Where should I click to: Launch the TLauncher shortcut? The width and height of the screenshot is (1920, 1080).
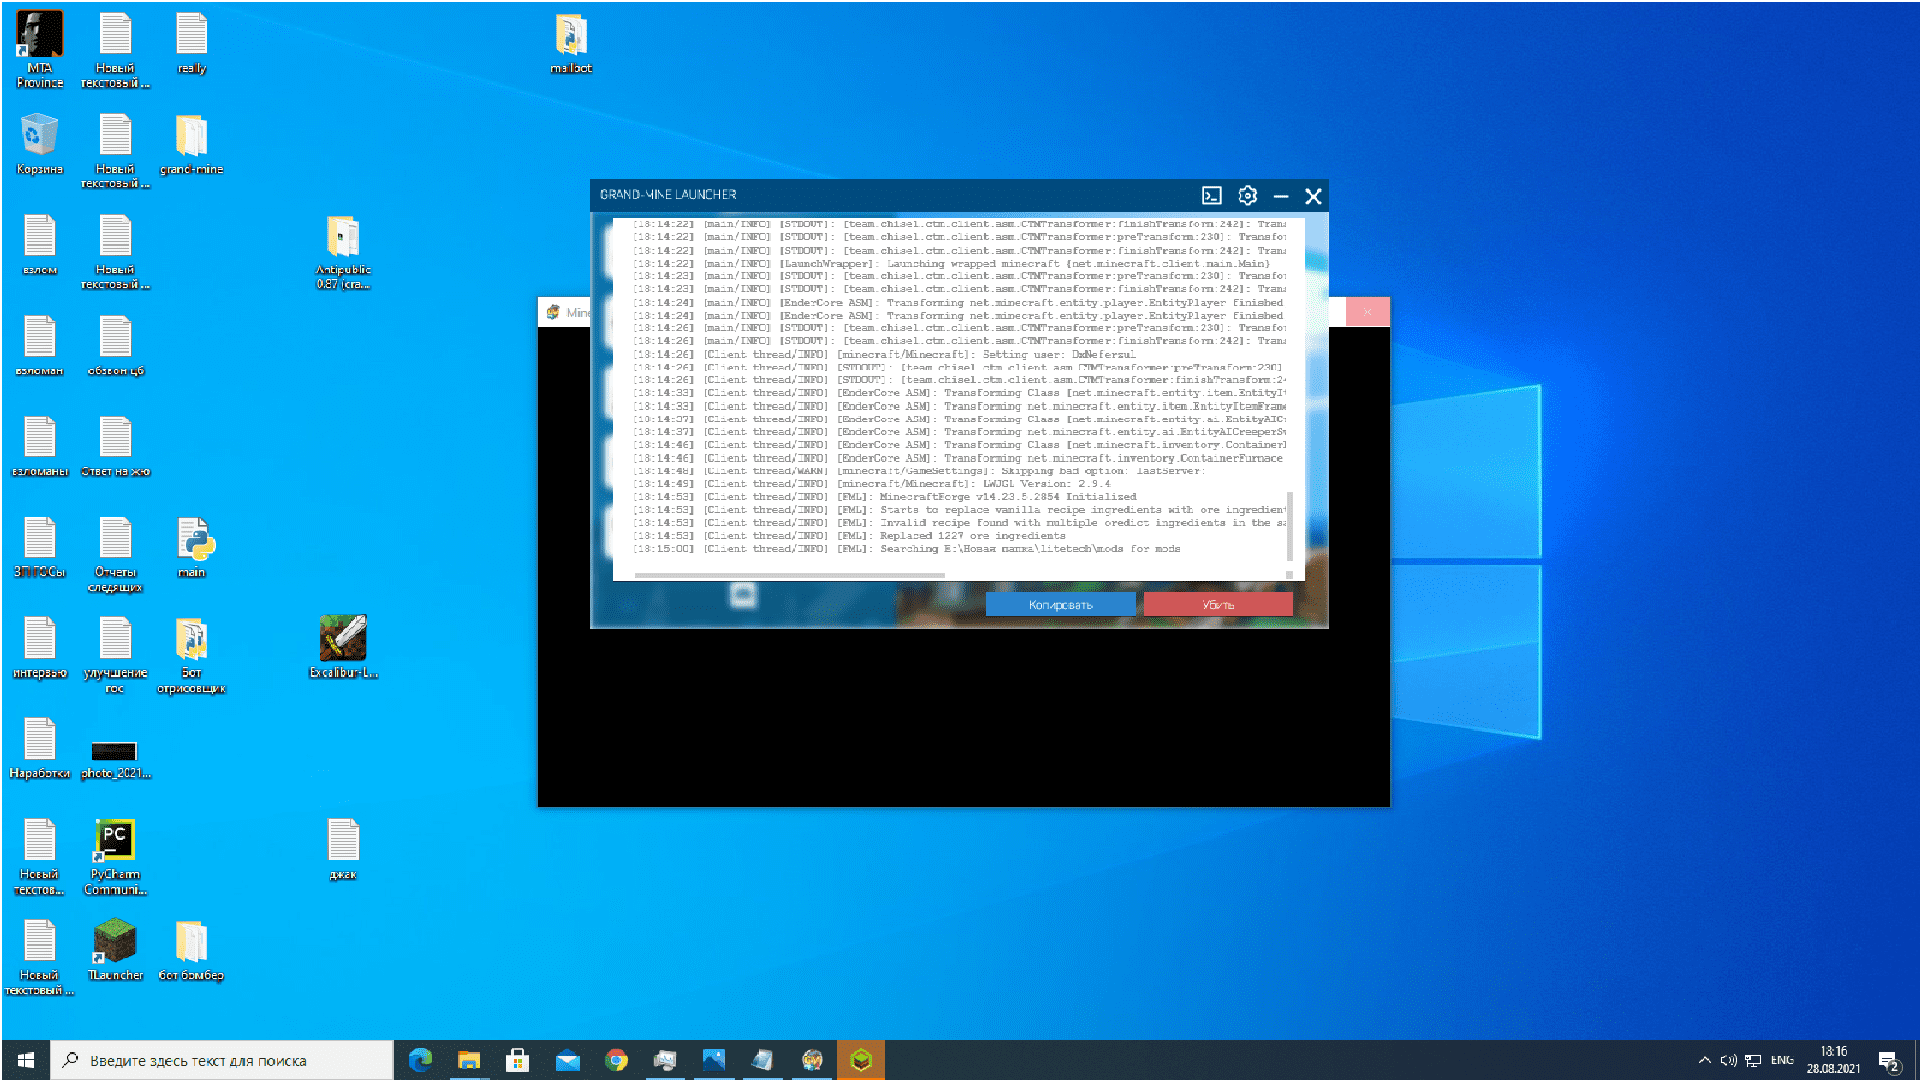pyautogui.click(x=115, y=952)
